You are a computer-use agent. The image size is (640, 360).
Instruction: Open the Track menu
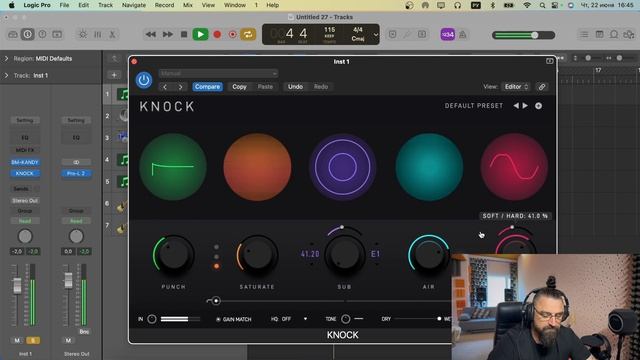point(105,5)
